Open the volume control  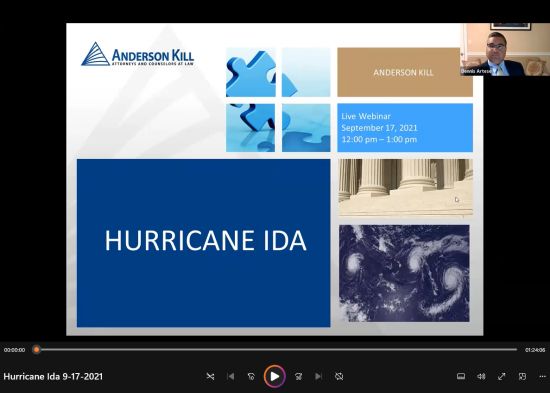(481, 377)
